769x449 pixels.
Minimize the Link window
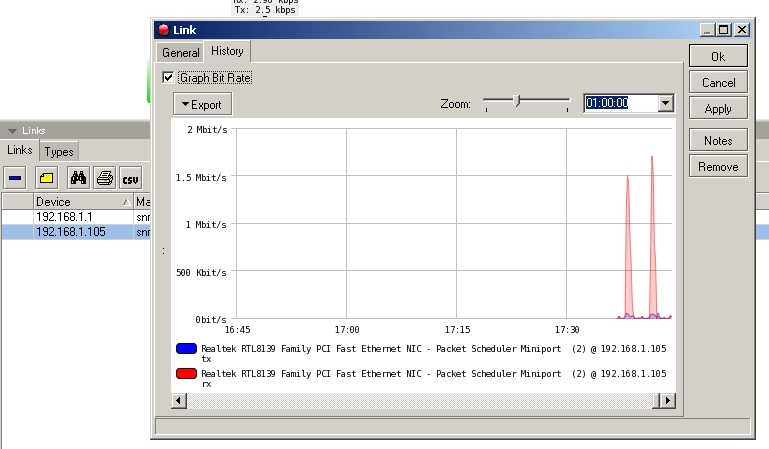[x=706, y=30]
